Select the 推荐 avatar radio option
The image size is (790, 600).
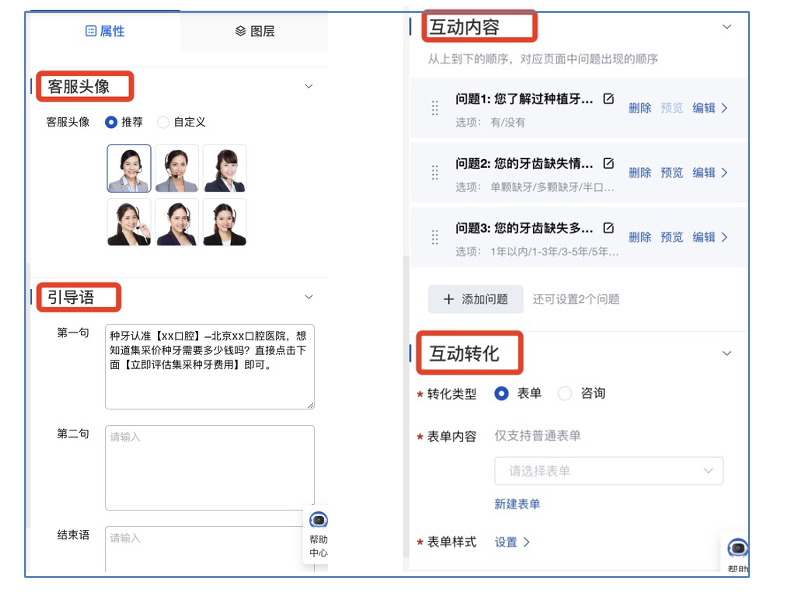pos(111,122)
